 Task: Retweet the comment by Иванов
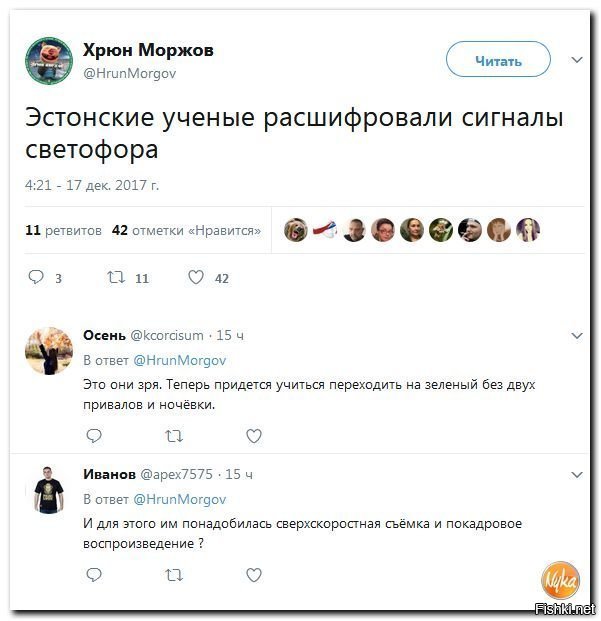click(174, 575)
